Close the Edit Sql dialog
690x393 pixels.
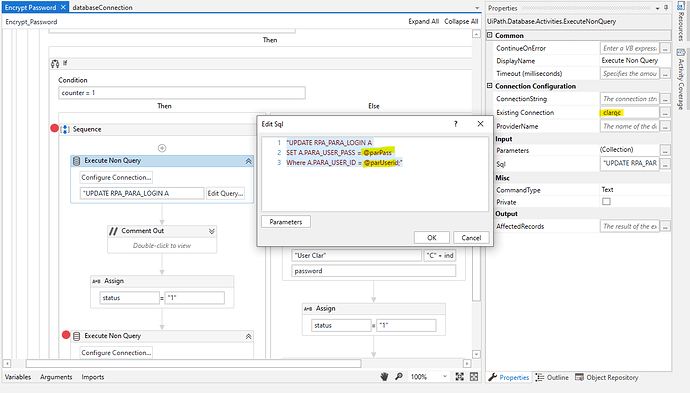[x=481, y=124]
